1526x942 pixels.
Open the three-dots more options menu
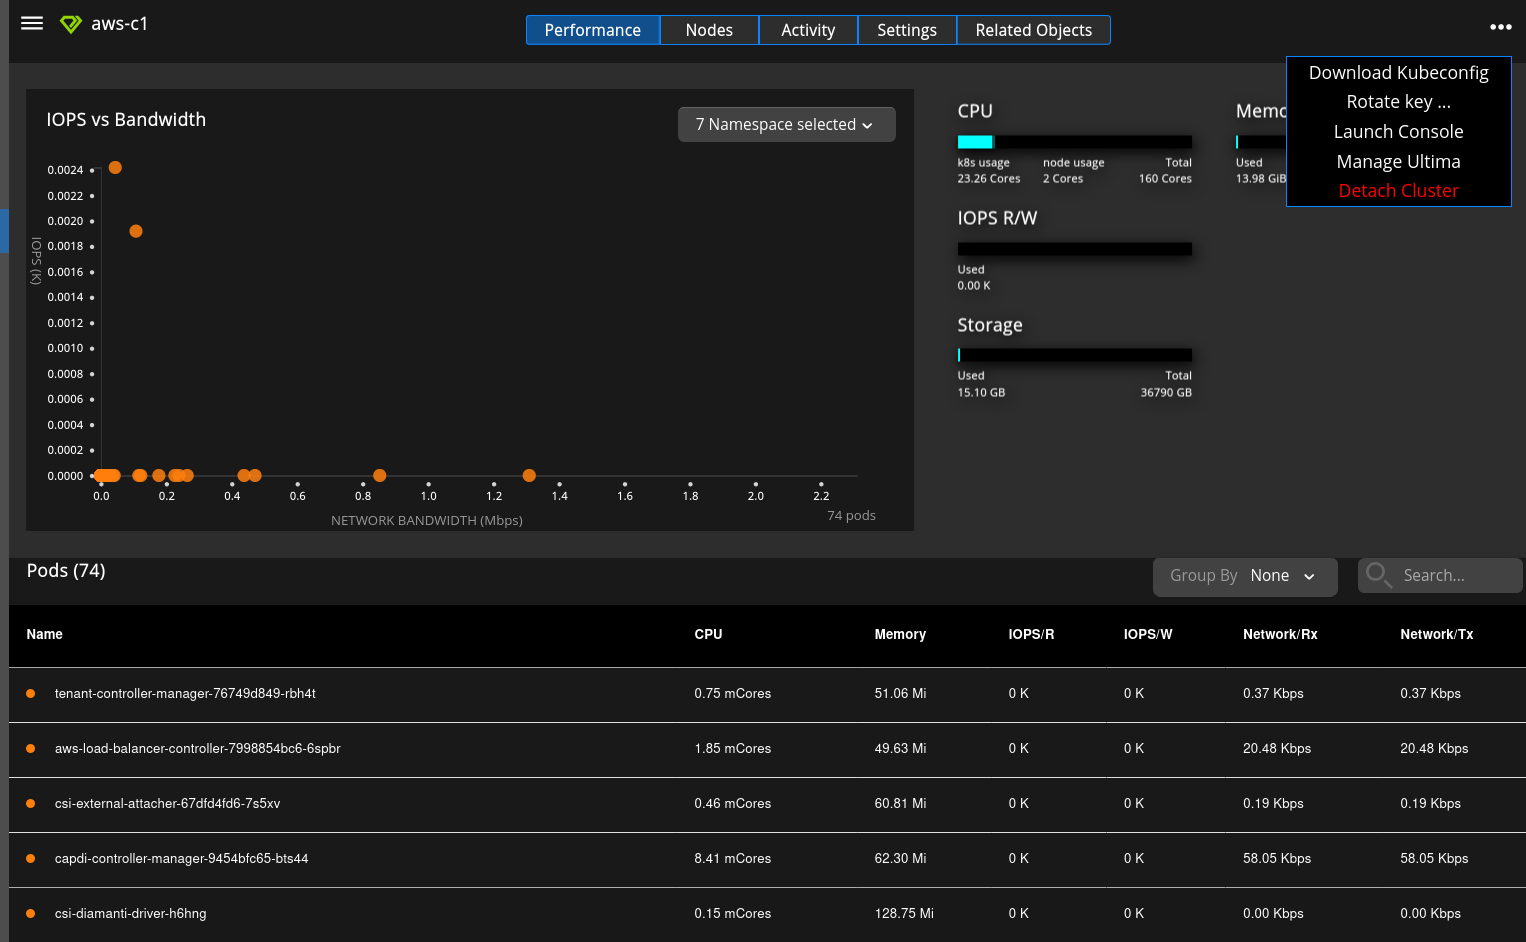[x=1500, y=27]
